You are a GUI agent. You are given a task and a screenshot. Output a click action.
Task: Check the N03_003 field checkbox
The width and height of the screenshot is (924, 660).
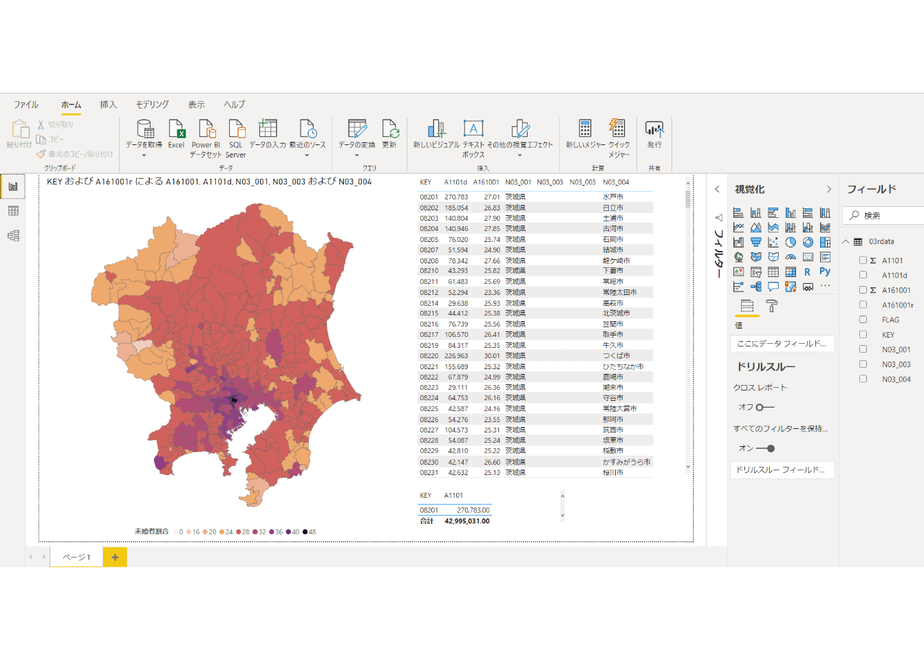point(863,364)
